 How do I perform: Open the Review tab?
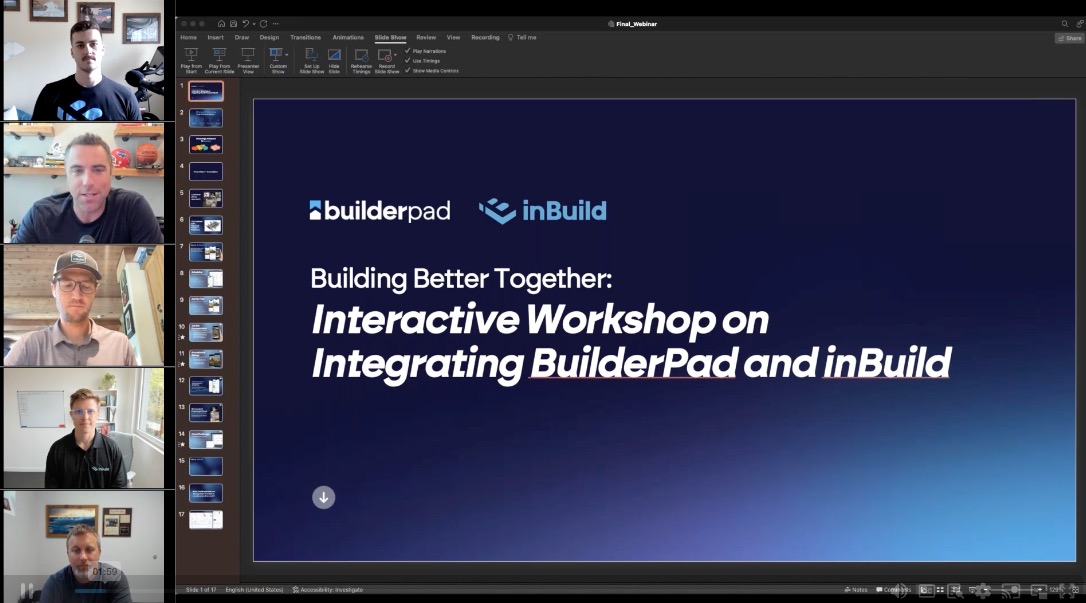[426, 37]
